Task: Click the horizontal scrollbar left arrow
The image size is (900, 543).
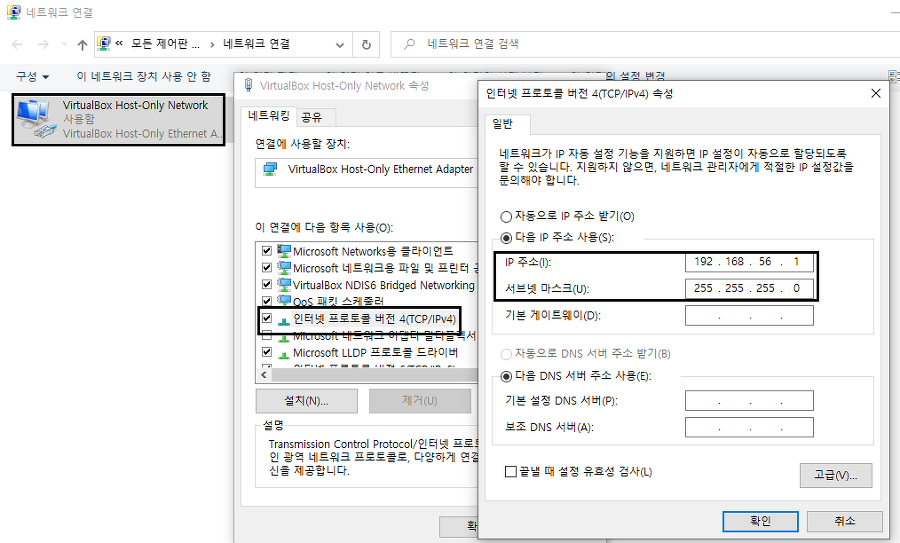Action: click(x=264, y=375)
